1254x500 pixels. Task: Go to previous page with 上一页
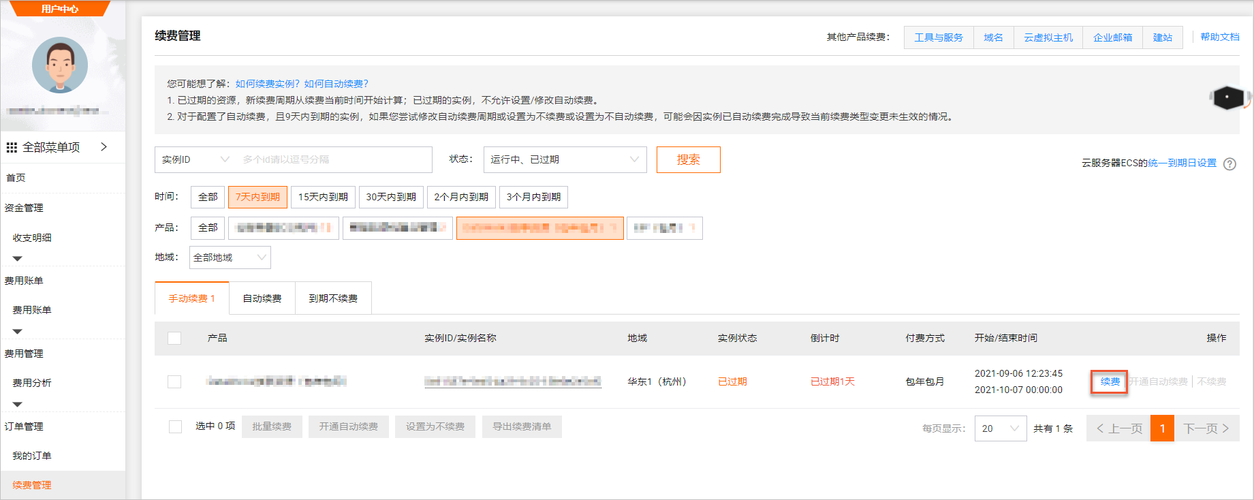[x=1118, y=428]
